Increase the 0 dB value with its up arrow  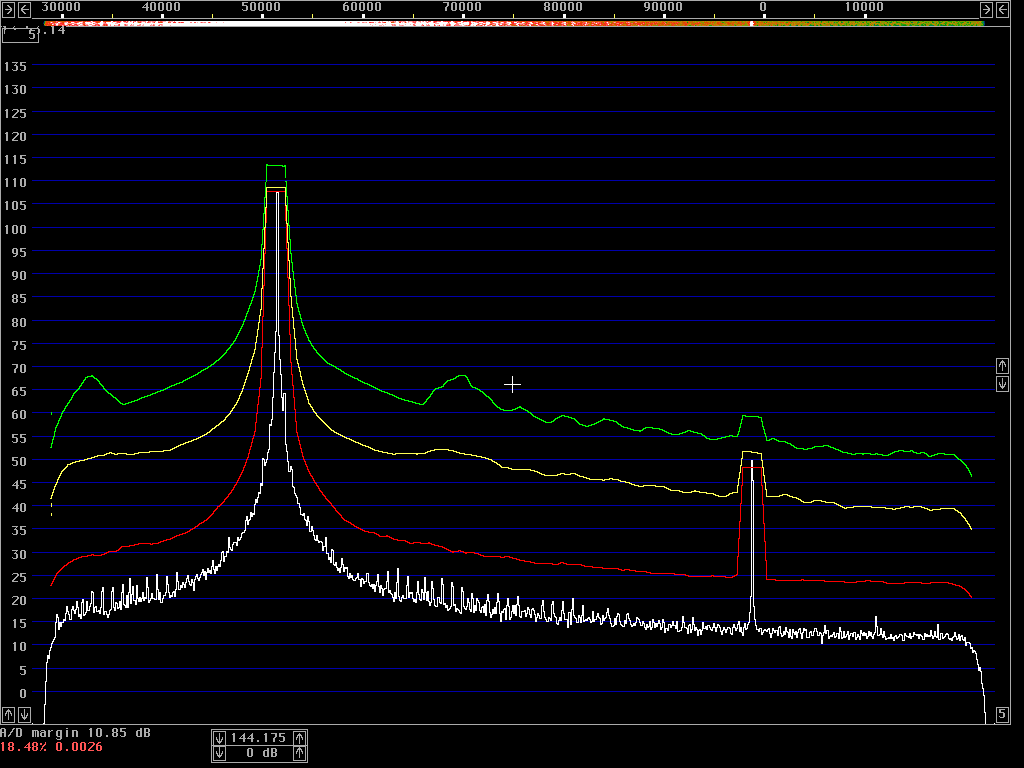300,754
